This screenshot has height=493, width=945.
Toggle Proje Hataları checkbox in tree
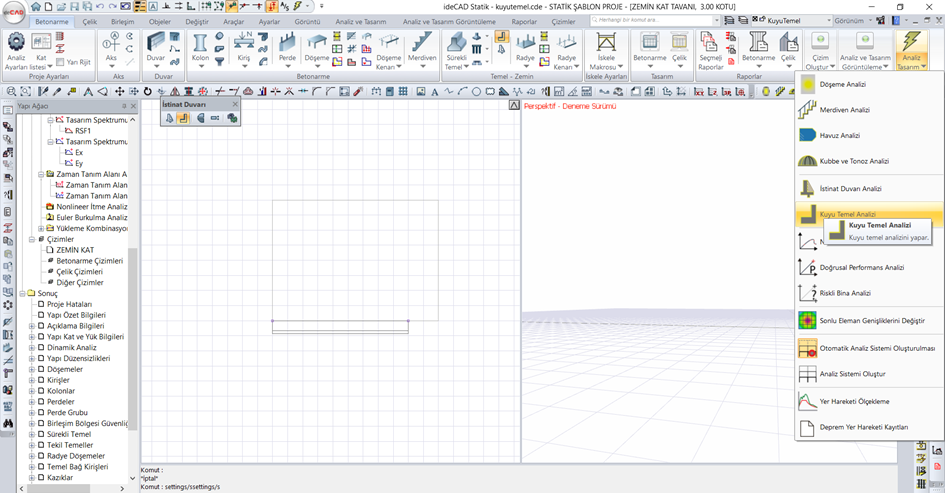pos(41,304)
